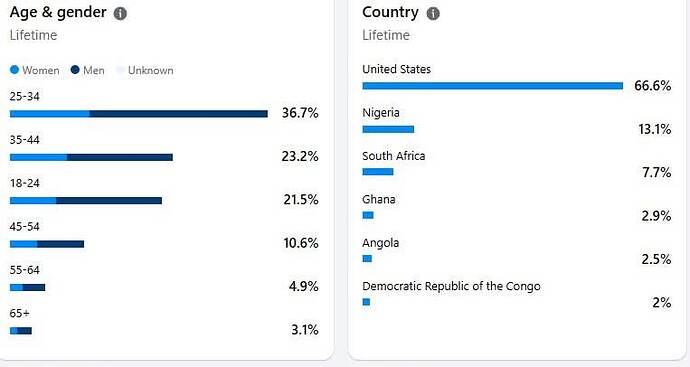Click the 65+ age bar

coord(21,330)
